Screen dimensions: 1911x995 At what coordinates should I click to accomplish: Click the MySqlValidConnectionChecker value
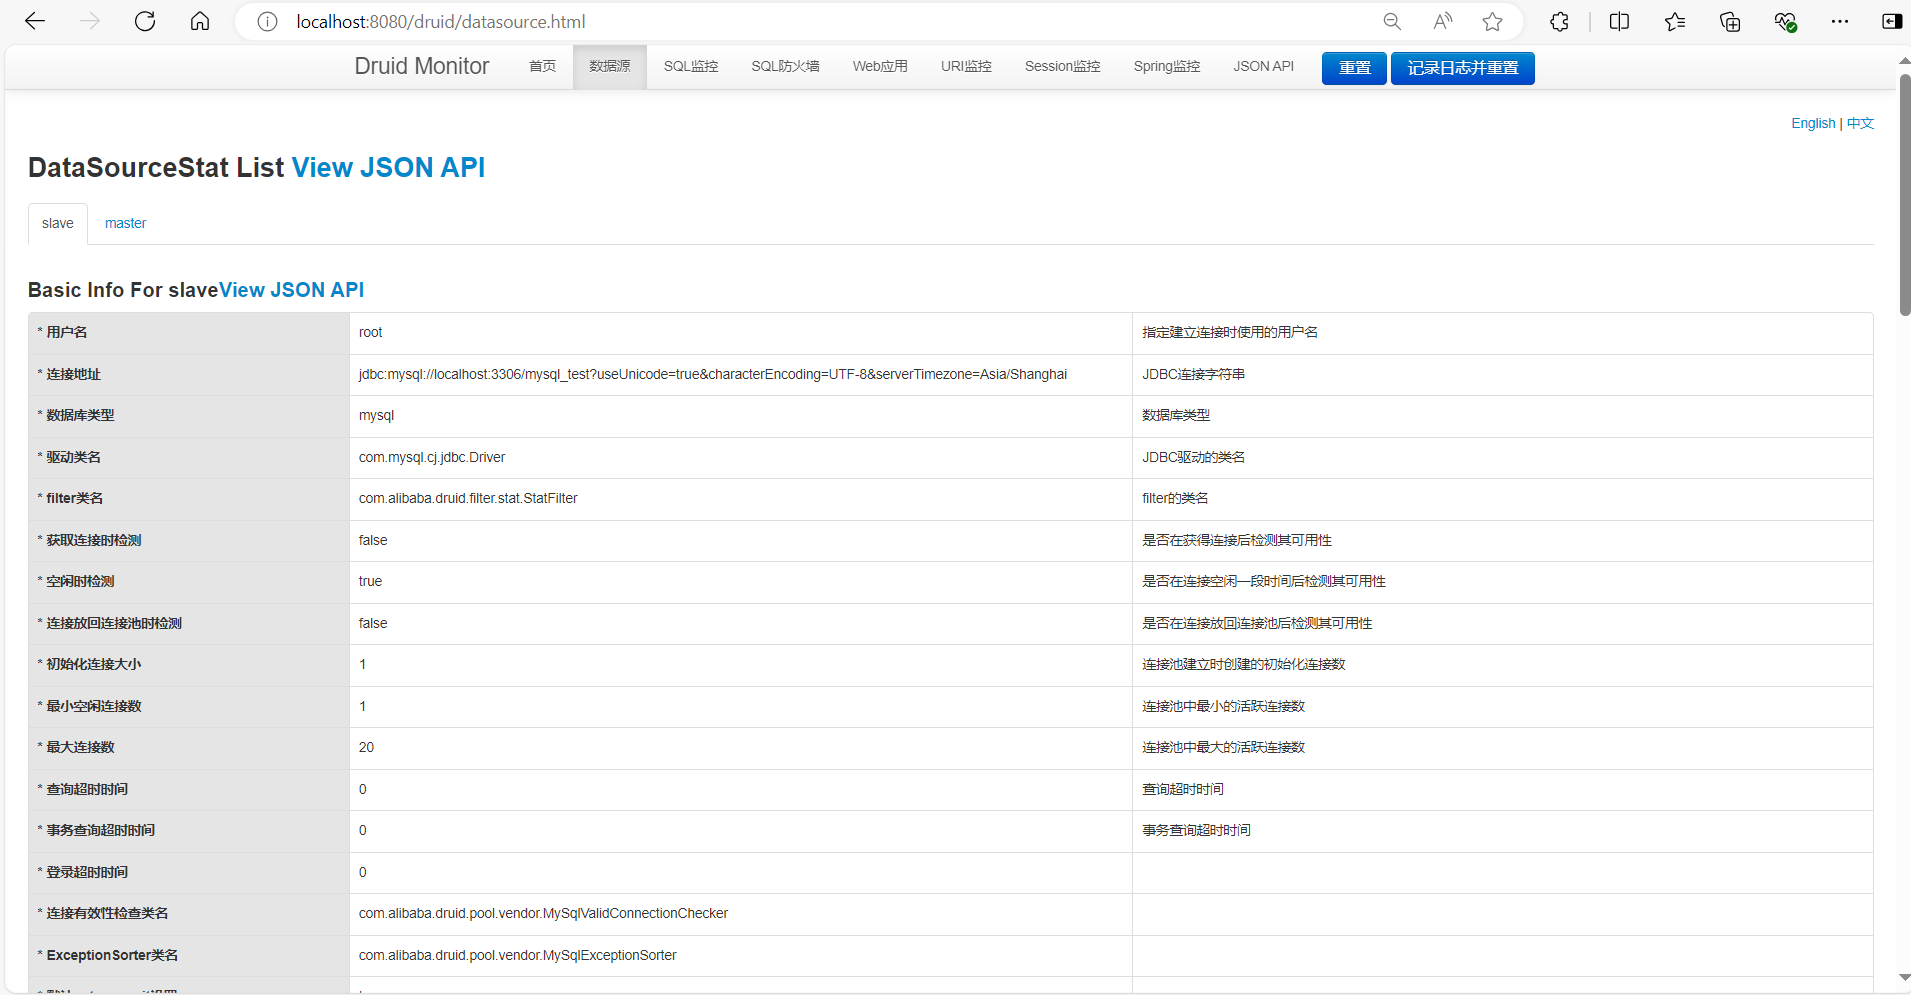click(x=543, y=913)
